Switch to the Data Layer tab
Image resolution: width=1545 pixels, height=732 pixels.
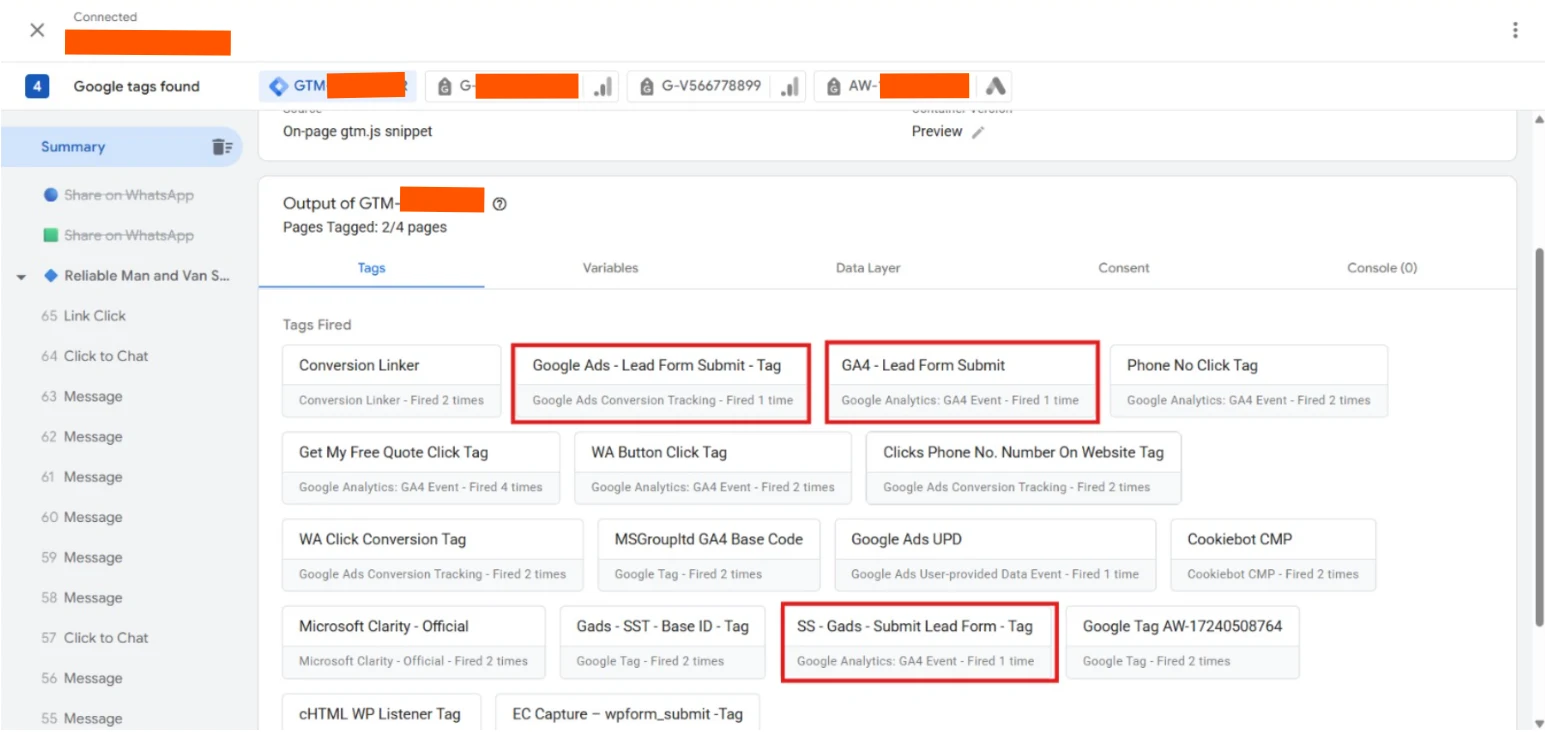click(868, 268)
